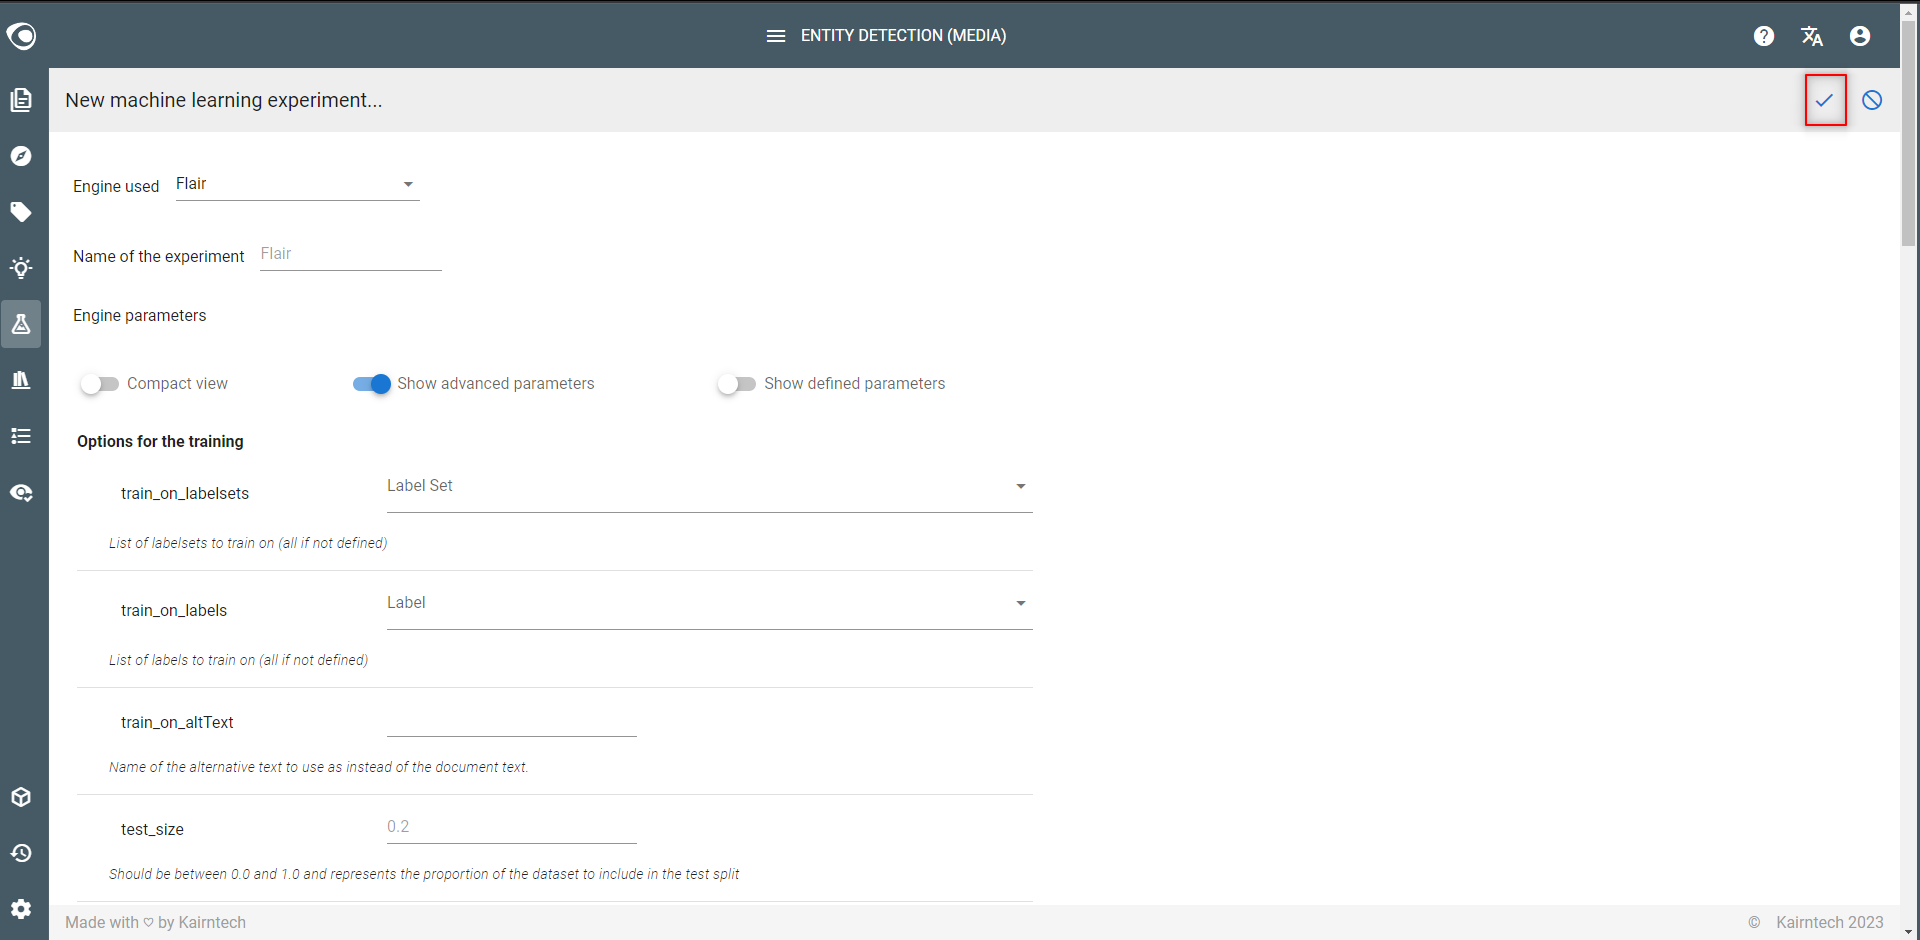Expand the train_on_labelsets Label Set dropdown
Viewport: 1920px width, 940px height.
click(x=710, y=487)
